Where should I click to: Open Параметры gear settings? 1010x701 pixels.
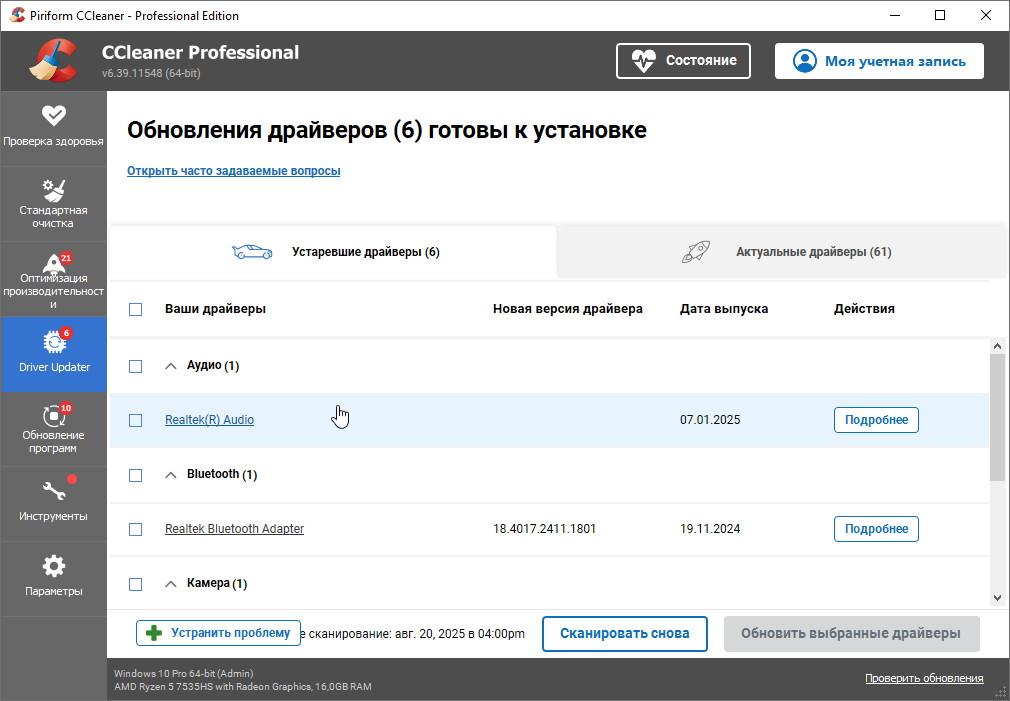pyautogui.click(x=53, y=578)
